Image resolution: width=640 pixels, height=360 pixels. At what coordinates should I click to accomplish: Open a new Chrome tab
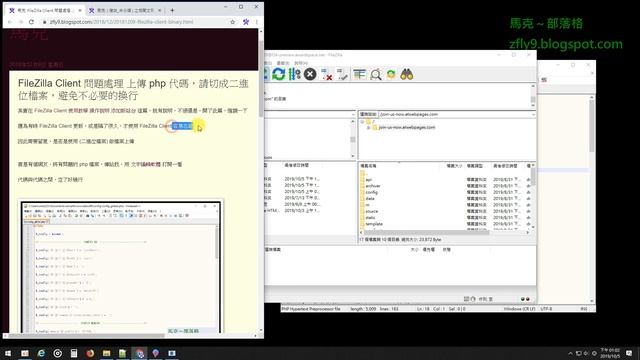click(172, 10)
